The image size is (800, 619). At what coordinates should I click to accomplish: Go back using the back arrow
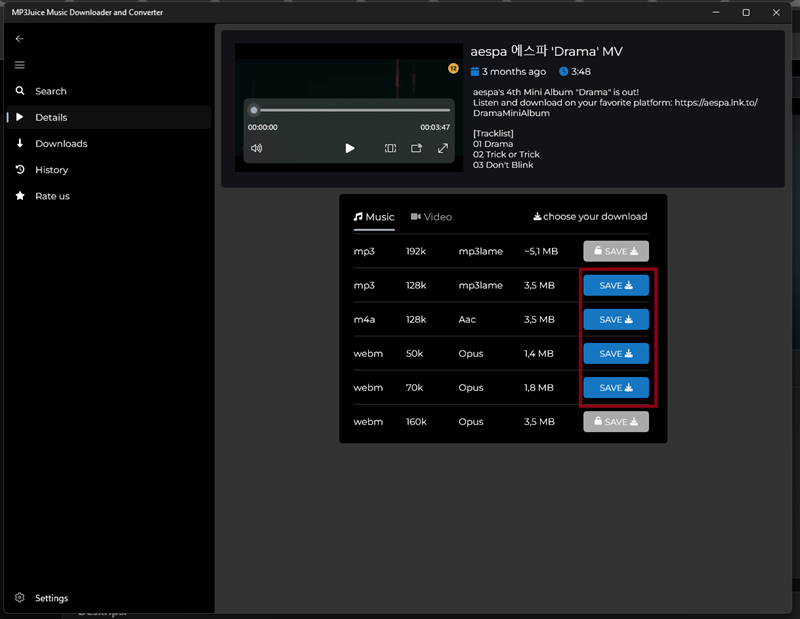[x=19, y=39]
